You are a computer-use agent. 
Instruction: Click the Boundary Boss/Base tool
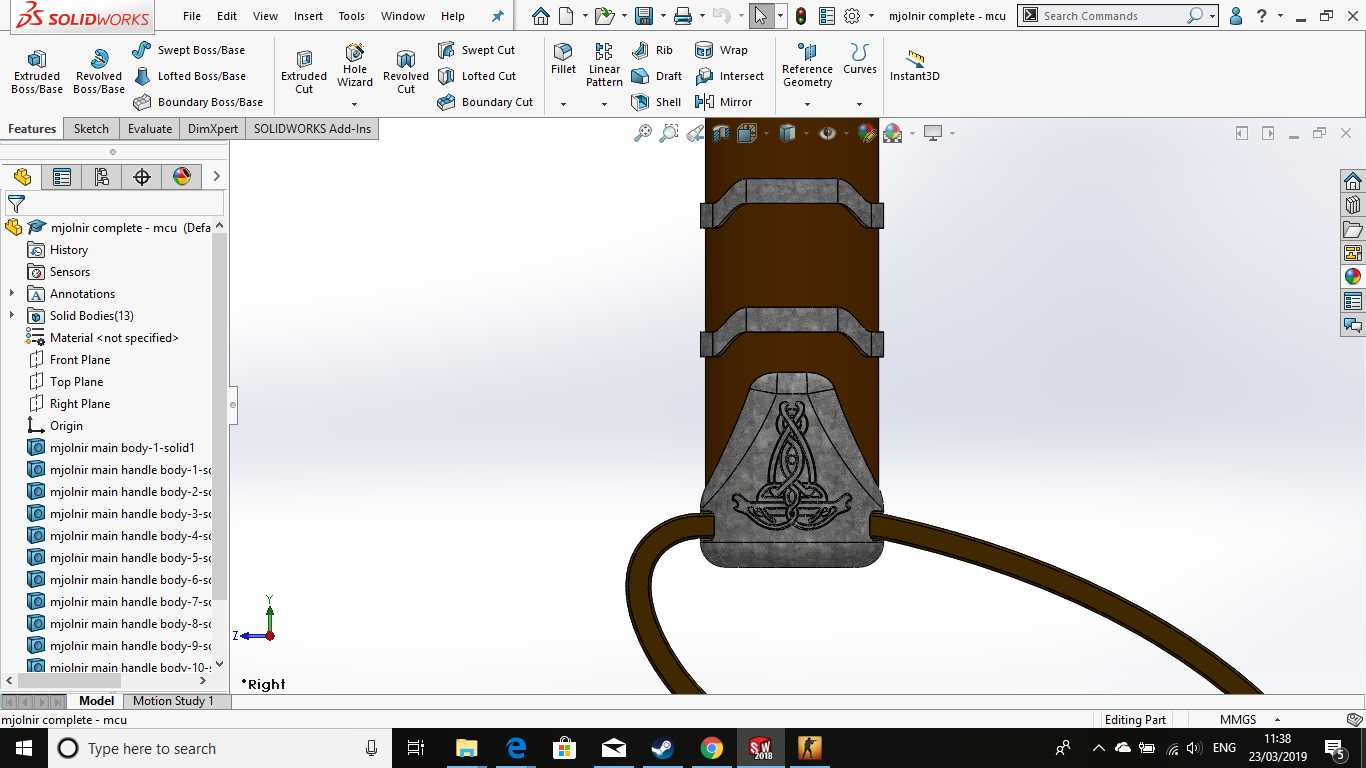tap(197, 102)
